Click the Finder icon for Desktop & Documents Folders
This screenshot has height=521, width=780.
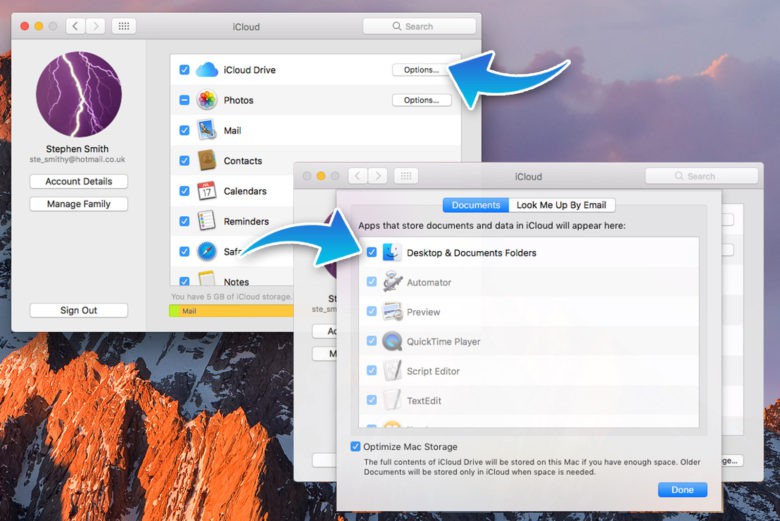[x=392, y=252]
